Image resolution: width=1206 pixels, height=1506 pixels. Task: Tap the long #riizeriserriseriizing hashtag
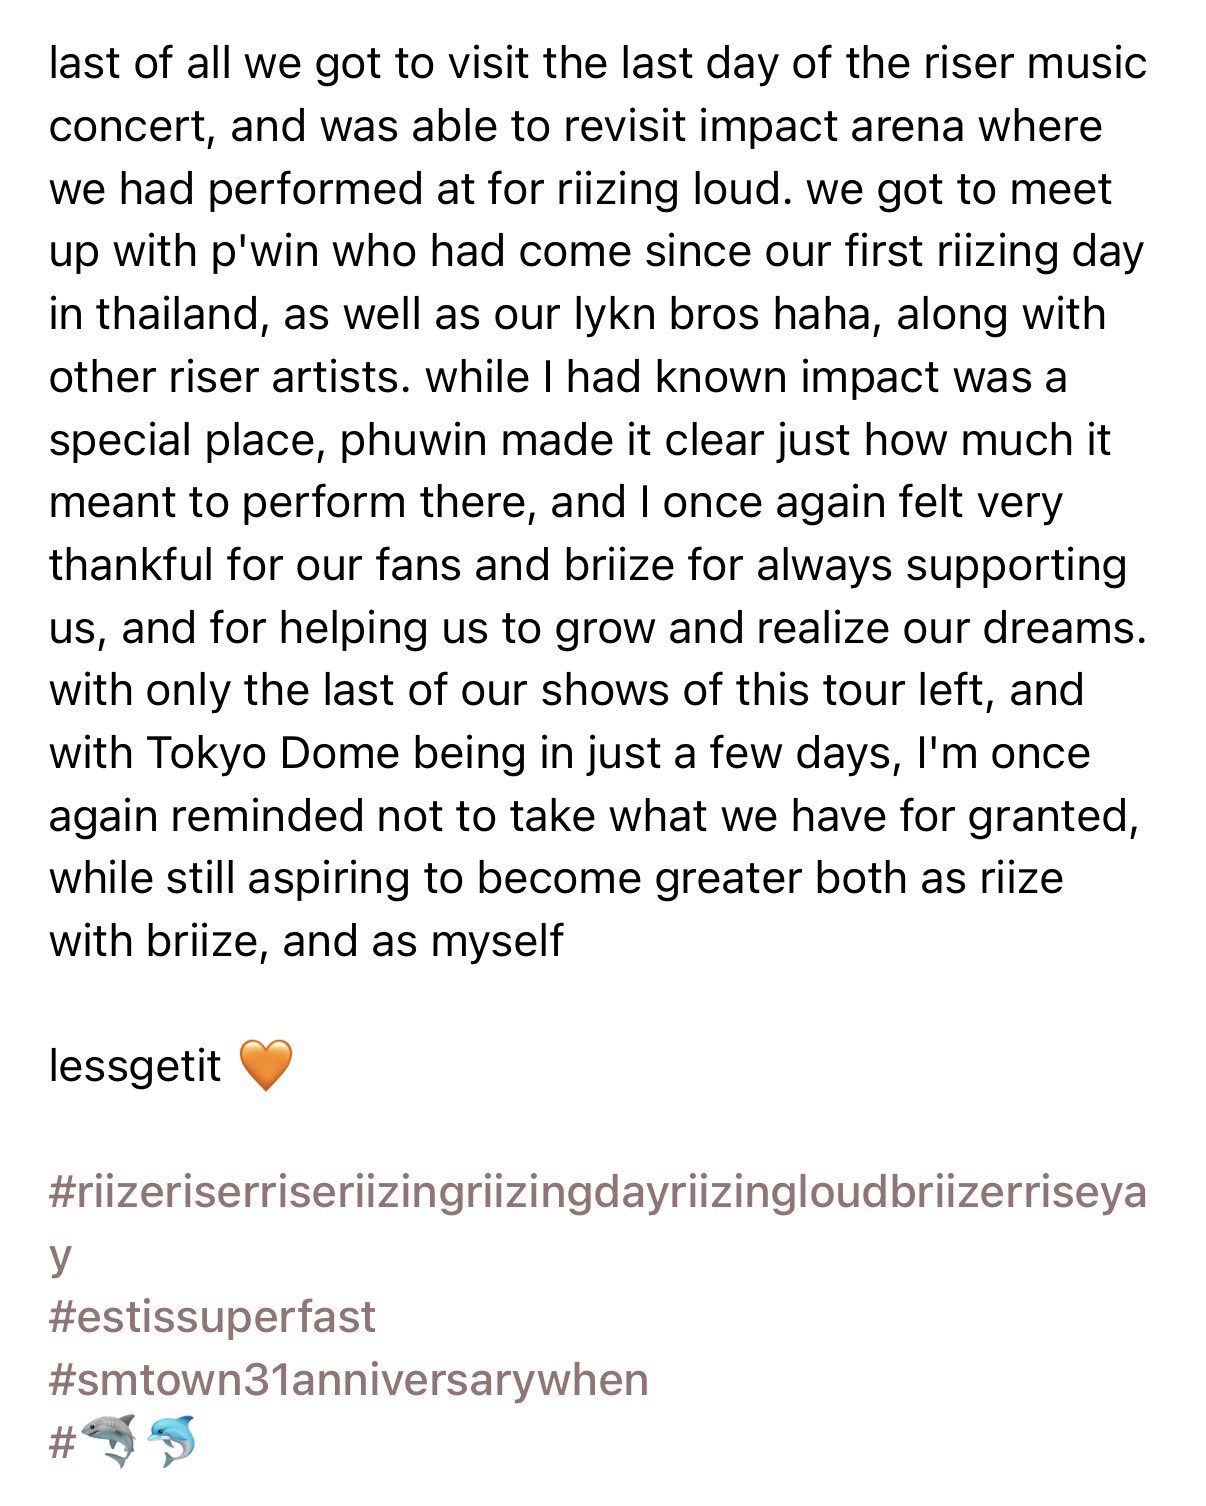(596, 1192)
